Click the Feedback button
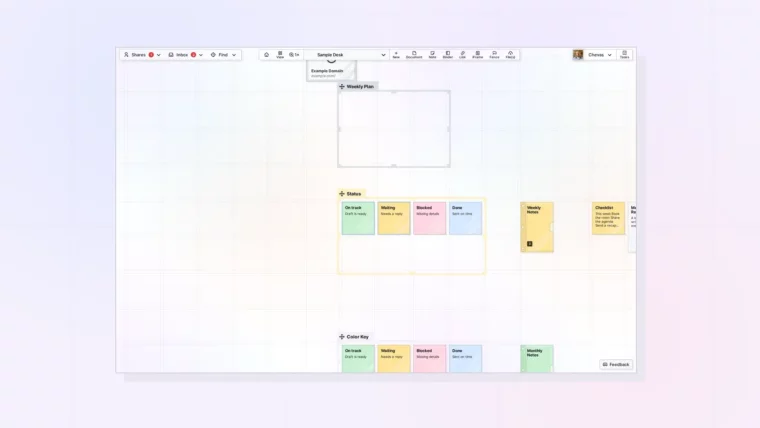This screenshot has width=760, height=428. pyautogui.click(x=616, y=365)
